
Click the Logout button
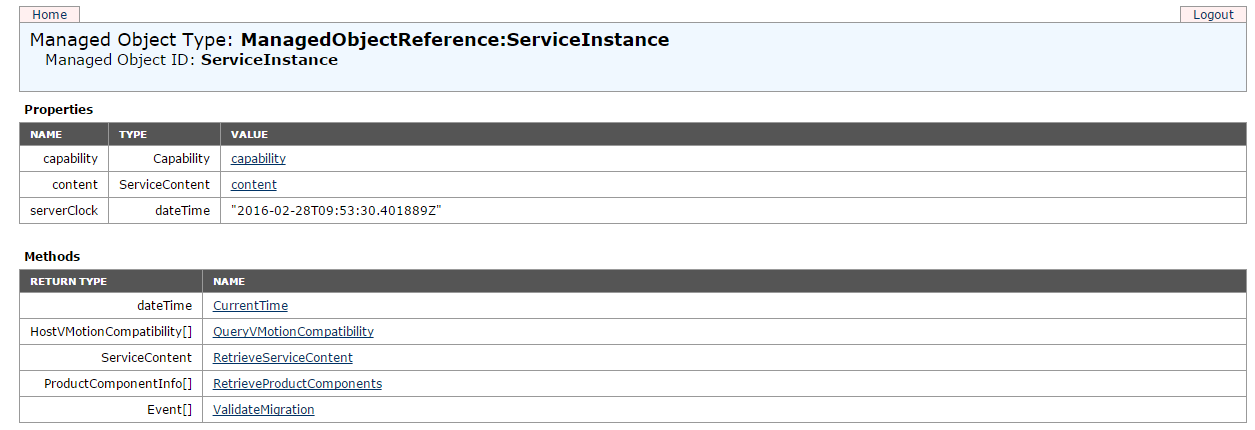[1213, 15]
